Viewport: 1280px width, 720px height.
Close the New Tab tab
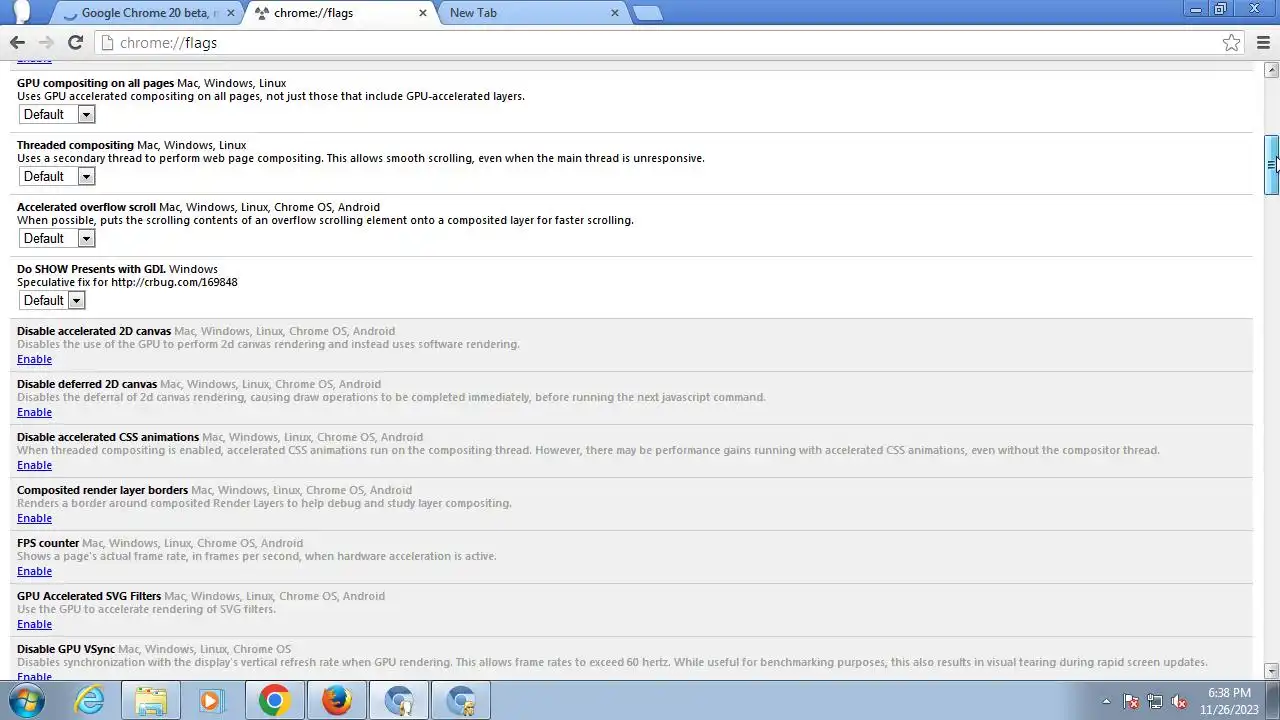pos(614,13)
